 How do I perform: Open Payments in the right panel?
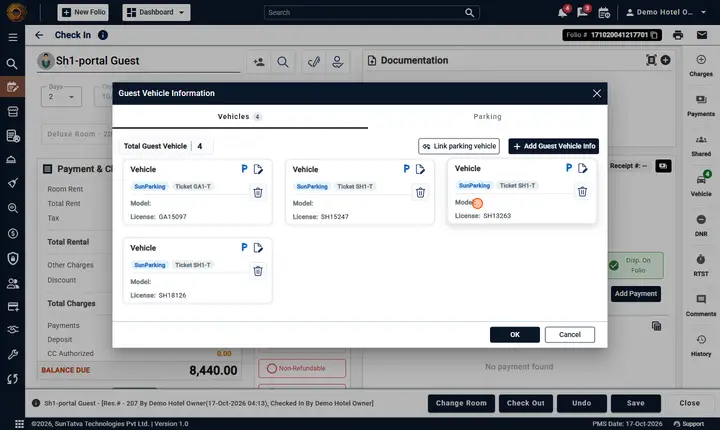tap(701, 106)
